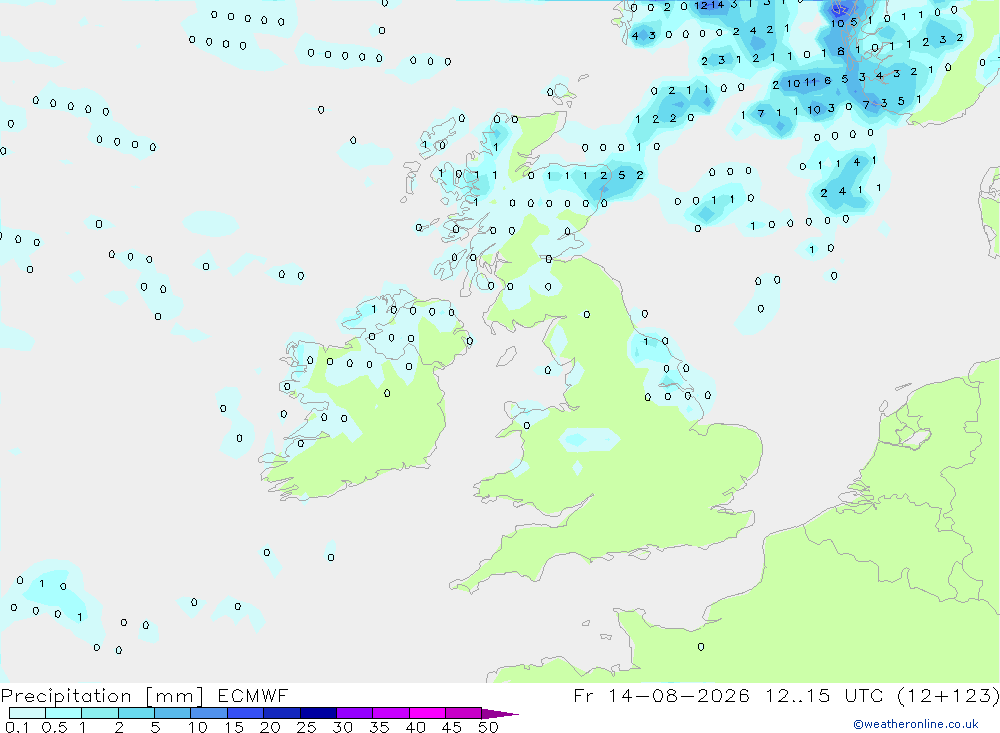This screenshot has height=733, width=1000.
Task: Select the 45–50 mm legend swatch
Action: coord(464,713)
